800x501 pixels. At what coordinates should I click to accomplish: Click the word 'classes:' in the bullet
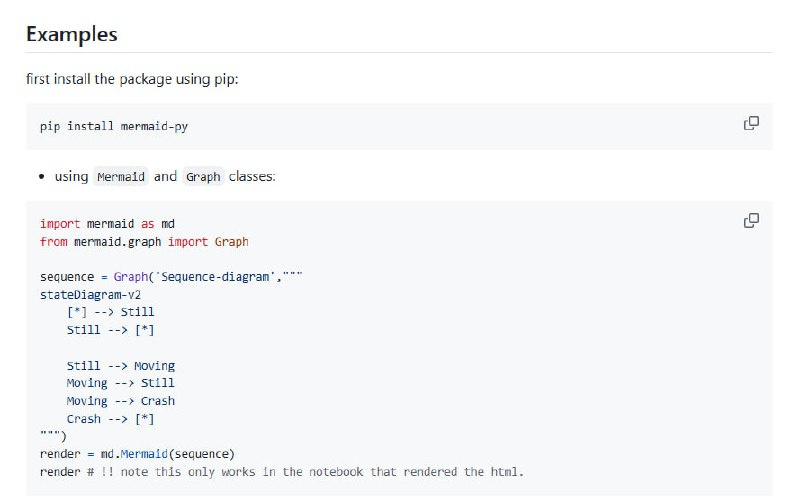tap(252, 177)
